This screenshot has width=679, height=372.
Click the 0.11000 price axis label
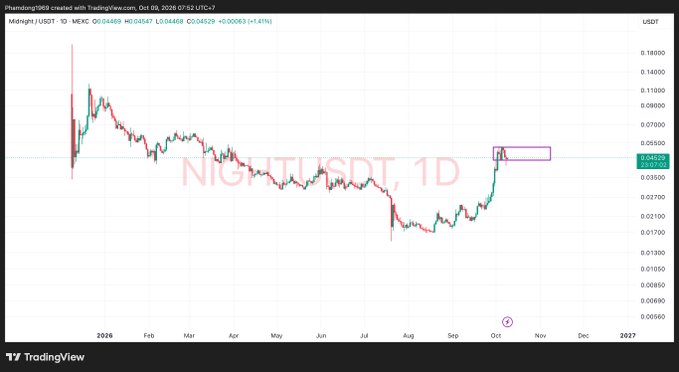click(x=653, y=91)
